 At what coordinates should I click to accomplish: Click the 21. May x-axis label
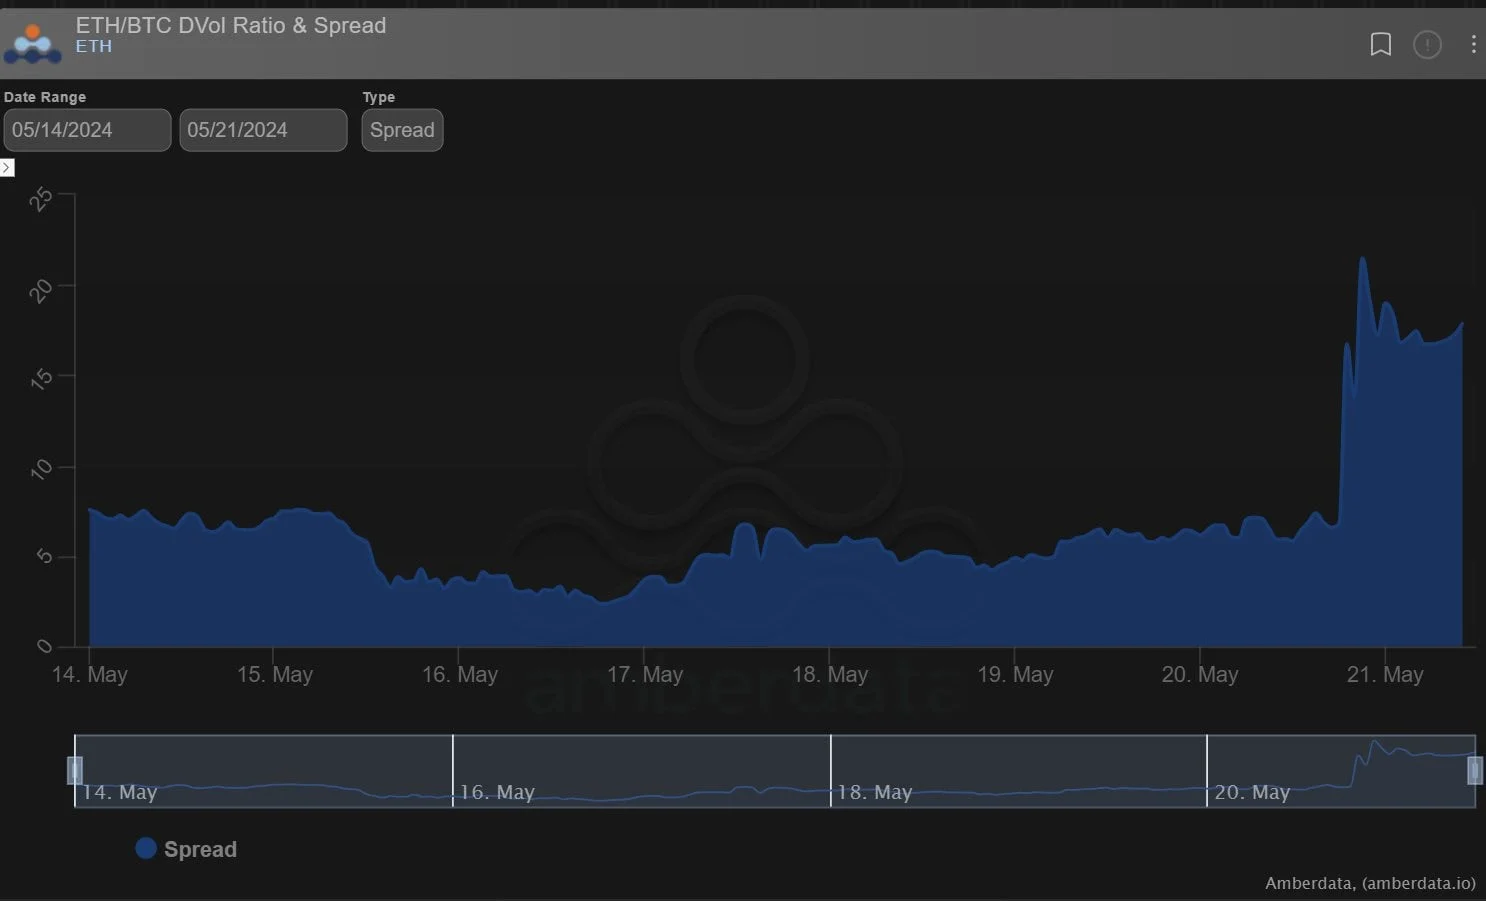coord(1385,674)
